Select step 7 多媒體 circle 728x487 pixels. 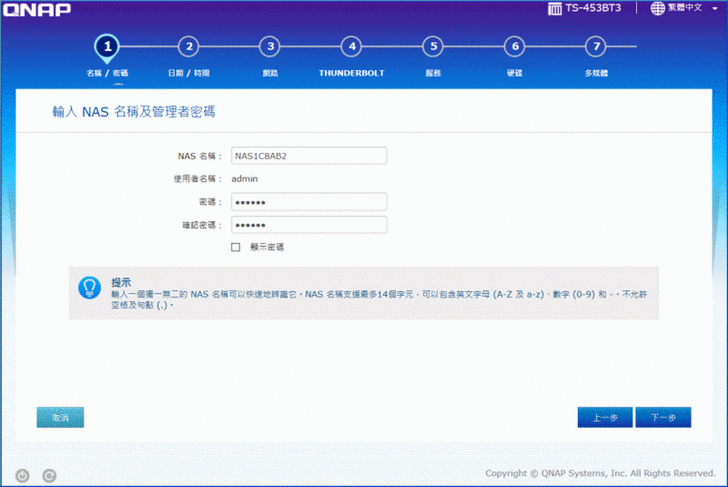tap(595, 46)
